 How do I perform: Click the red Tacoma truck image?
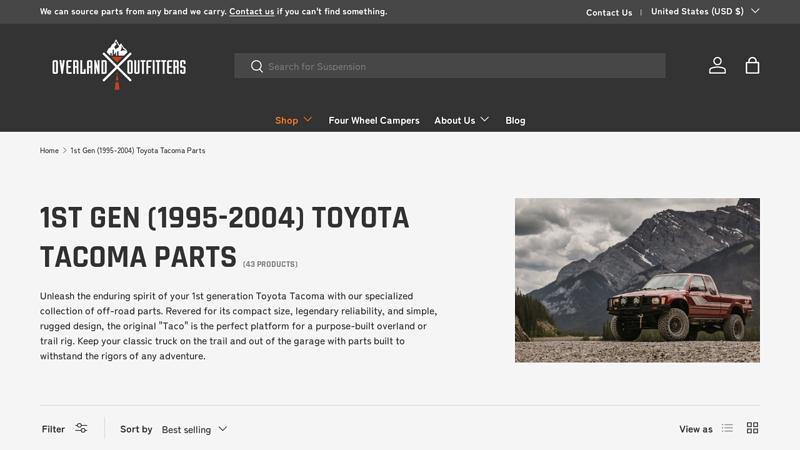point(637,280)
